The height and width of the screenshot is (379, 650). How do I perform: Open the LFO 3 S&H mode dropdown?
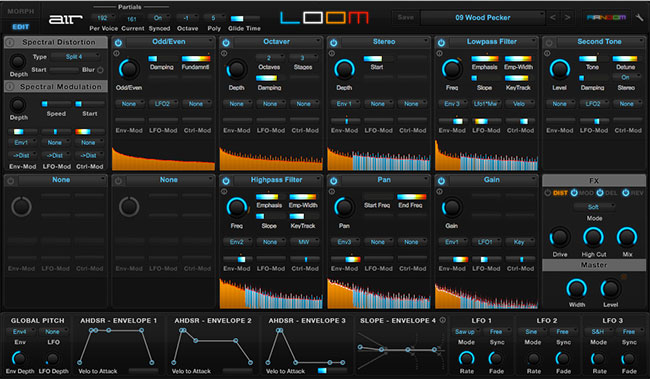tap(599, 332)
